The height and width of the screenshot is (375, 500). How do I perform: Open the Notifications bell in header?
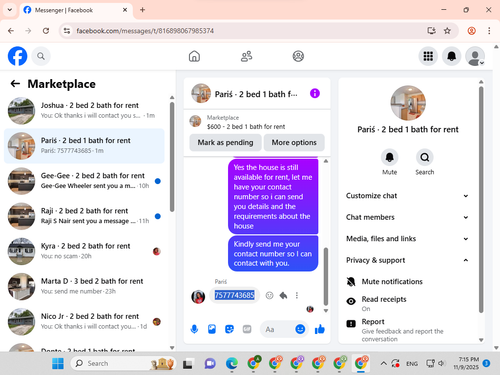coord(451,56)
